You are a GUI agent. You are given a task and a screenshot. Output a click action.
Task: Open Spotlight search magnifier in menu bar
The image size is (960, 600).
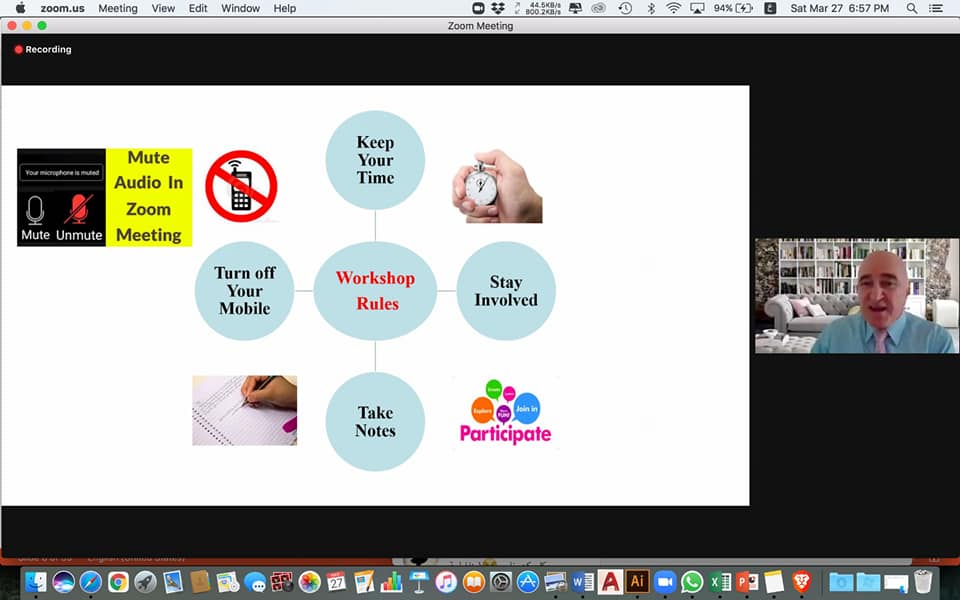pyautogui.click(x=911, y=8)
